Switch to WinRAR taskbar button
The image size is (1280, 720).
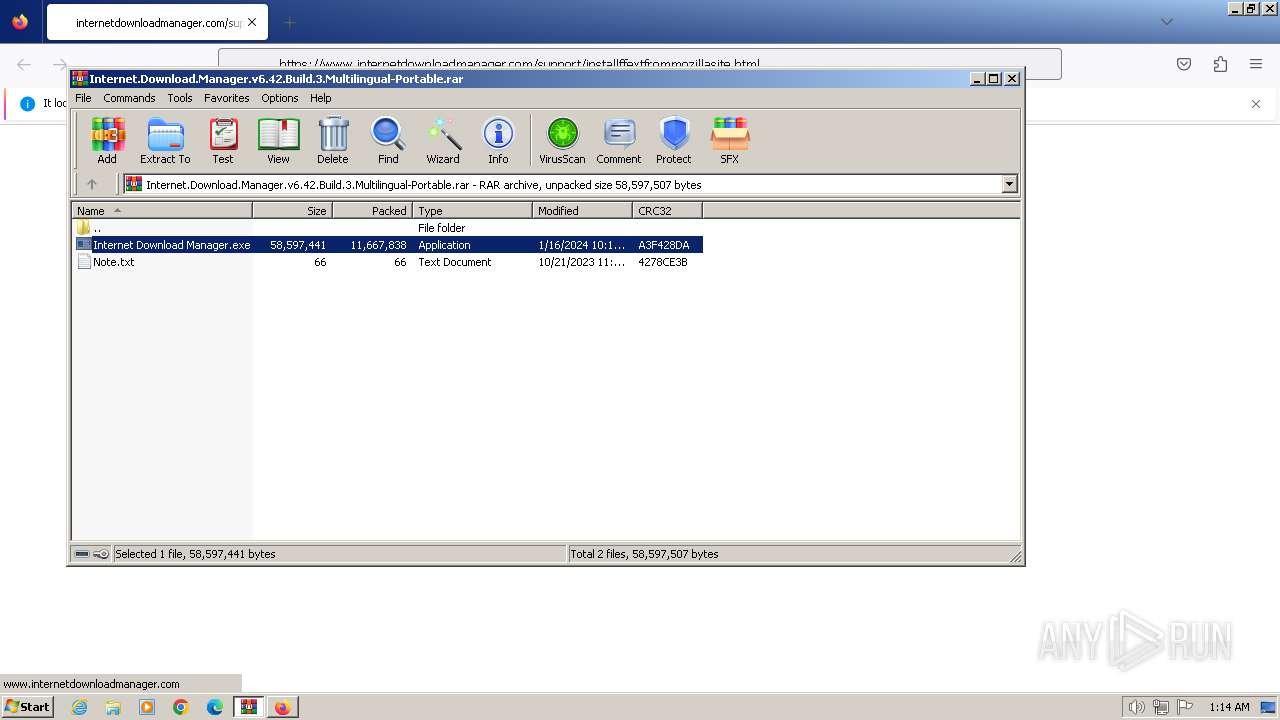(x=249, y=707)
